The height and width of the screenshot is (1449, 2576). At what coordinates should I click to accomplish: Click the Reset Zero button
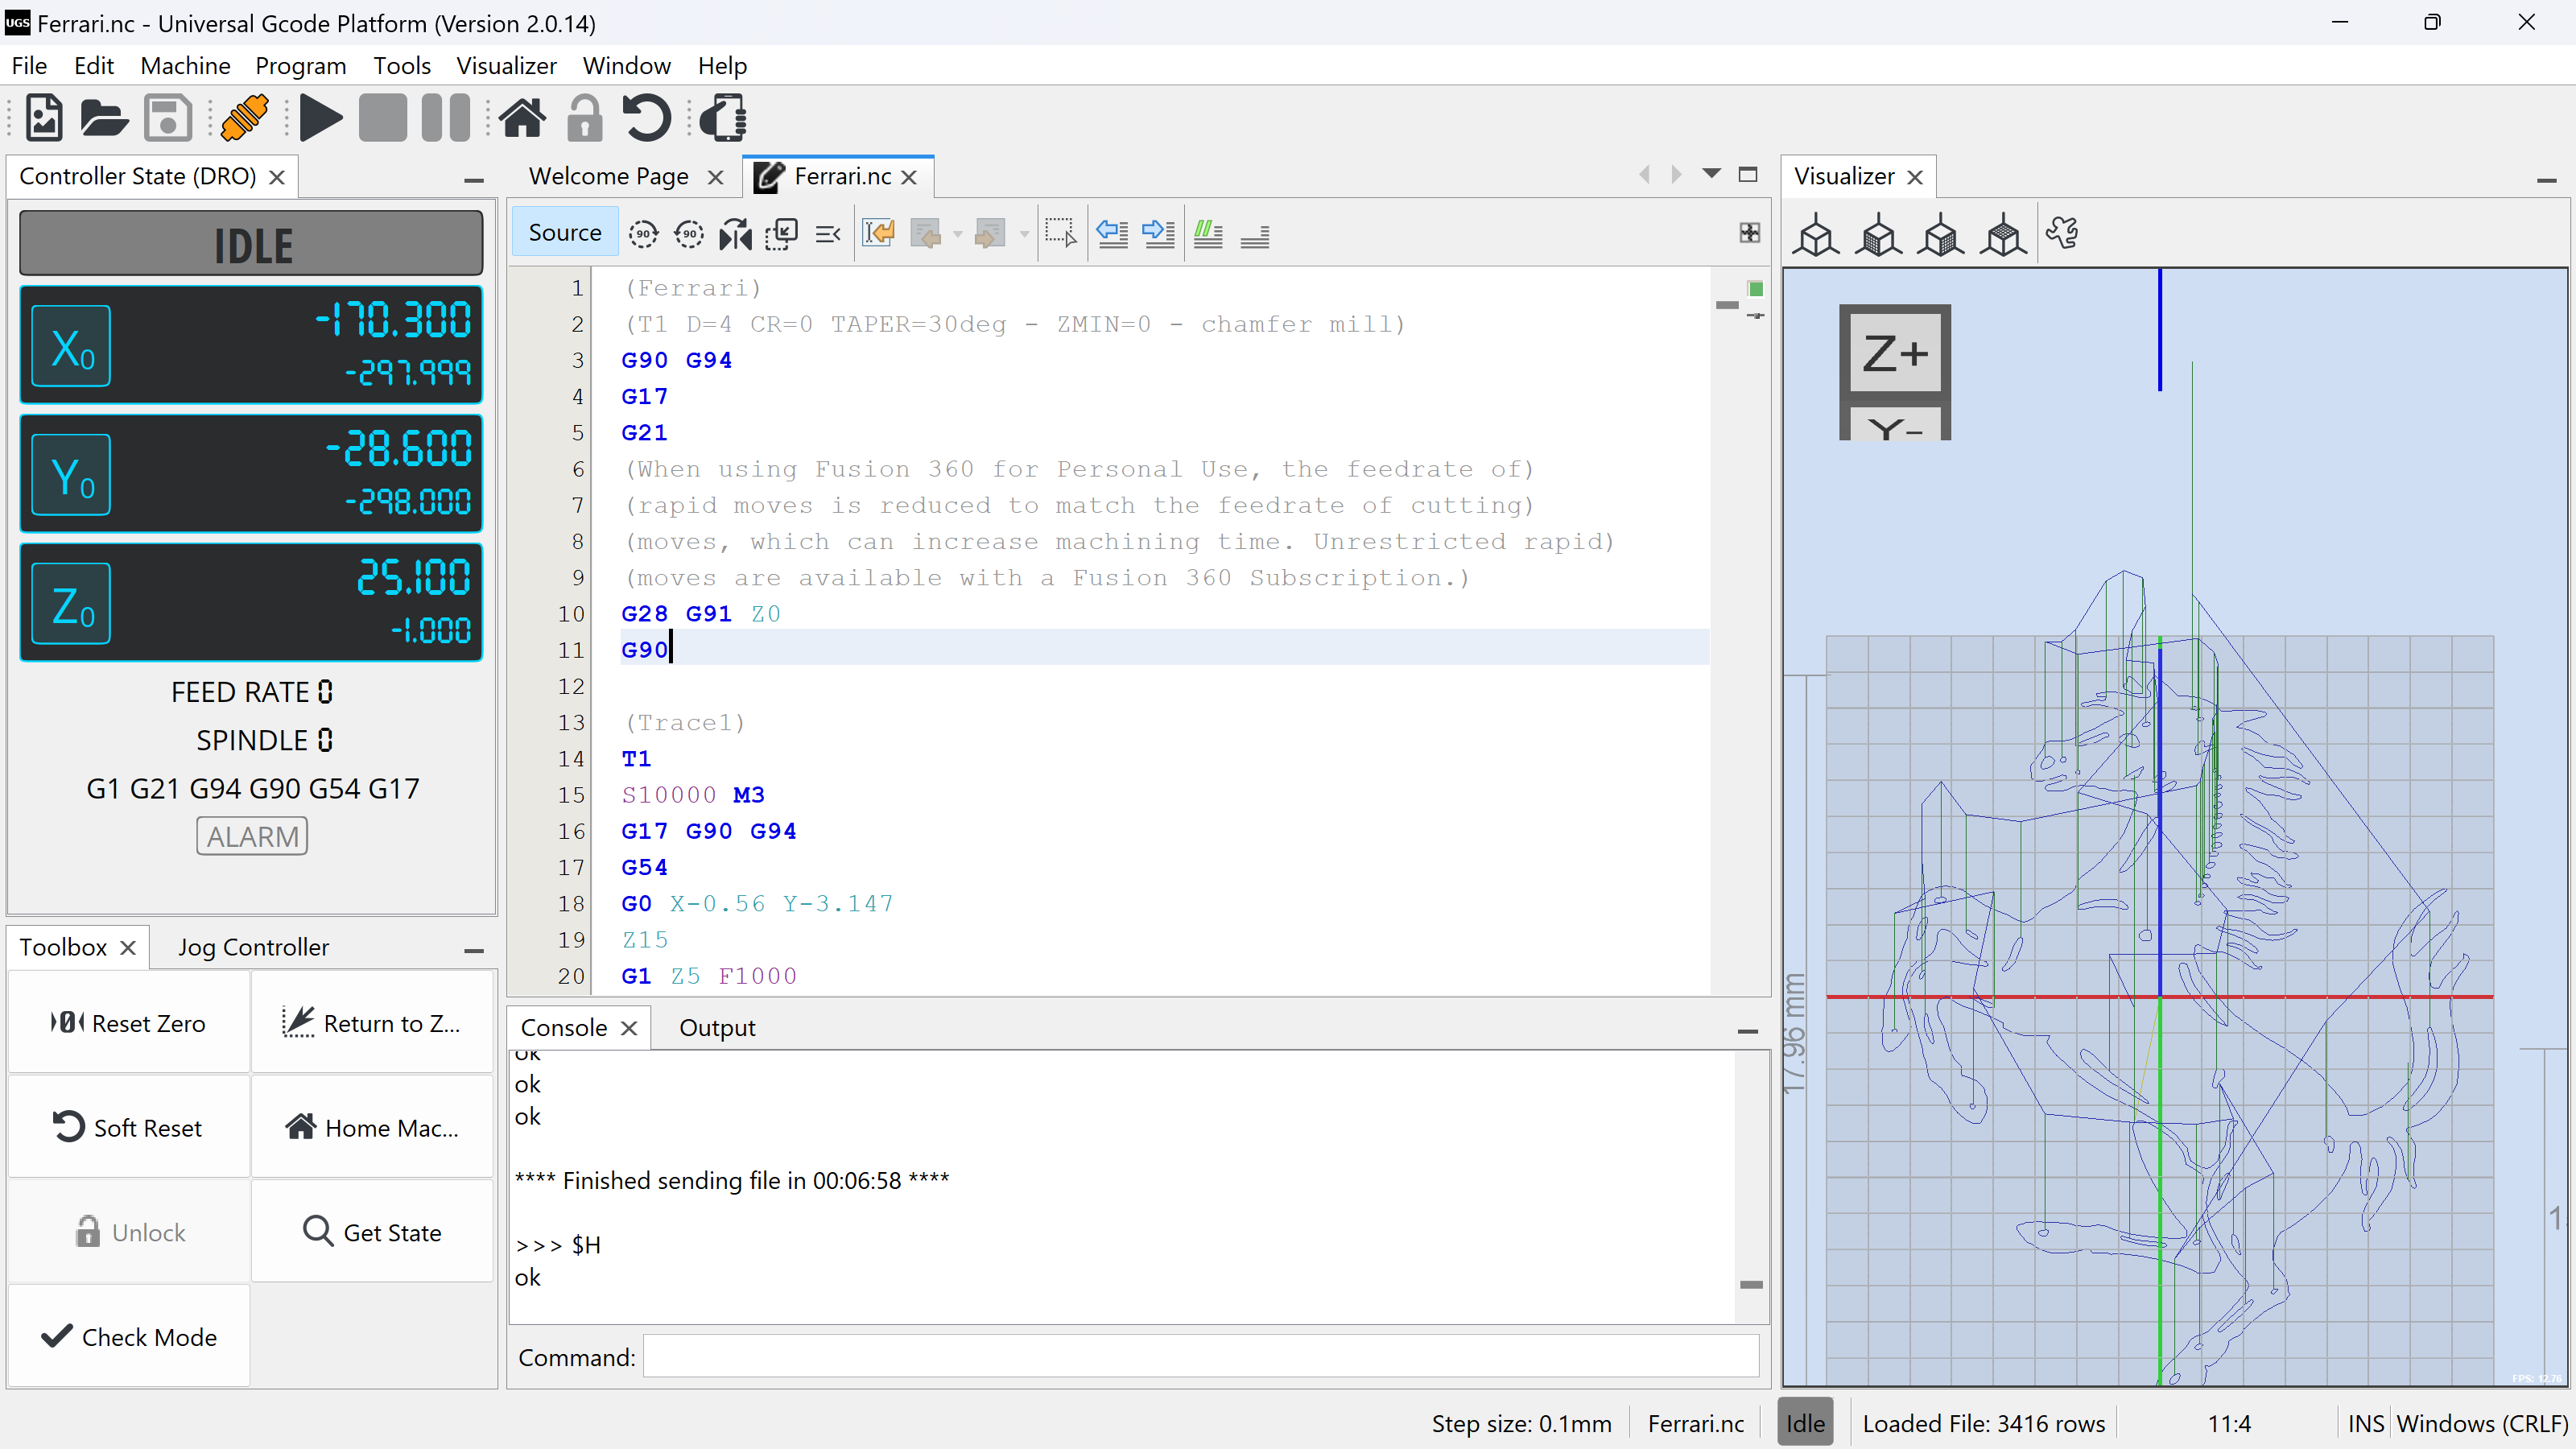pos(129,1023)
